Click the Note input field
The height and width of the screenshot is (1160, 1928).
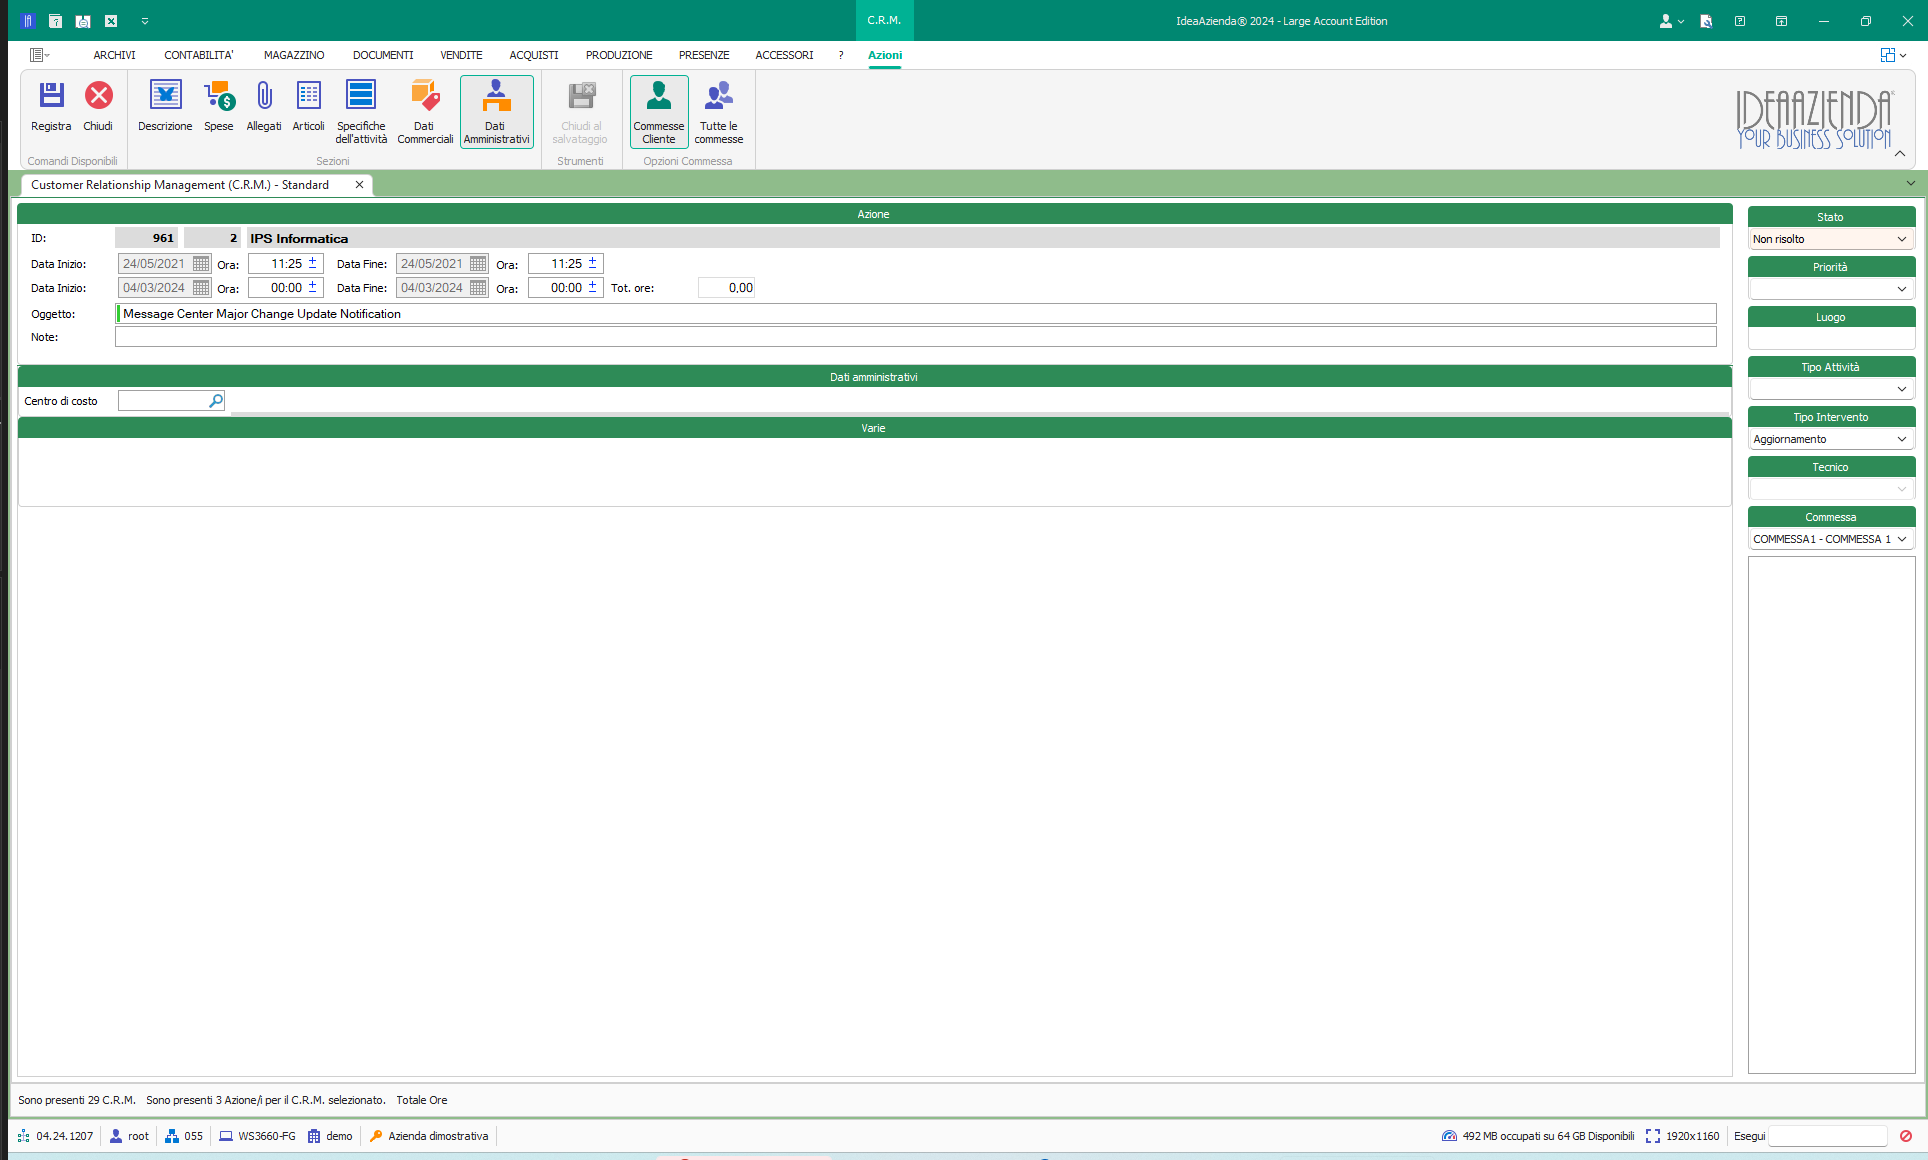(x=916, y=337)
